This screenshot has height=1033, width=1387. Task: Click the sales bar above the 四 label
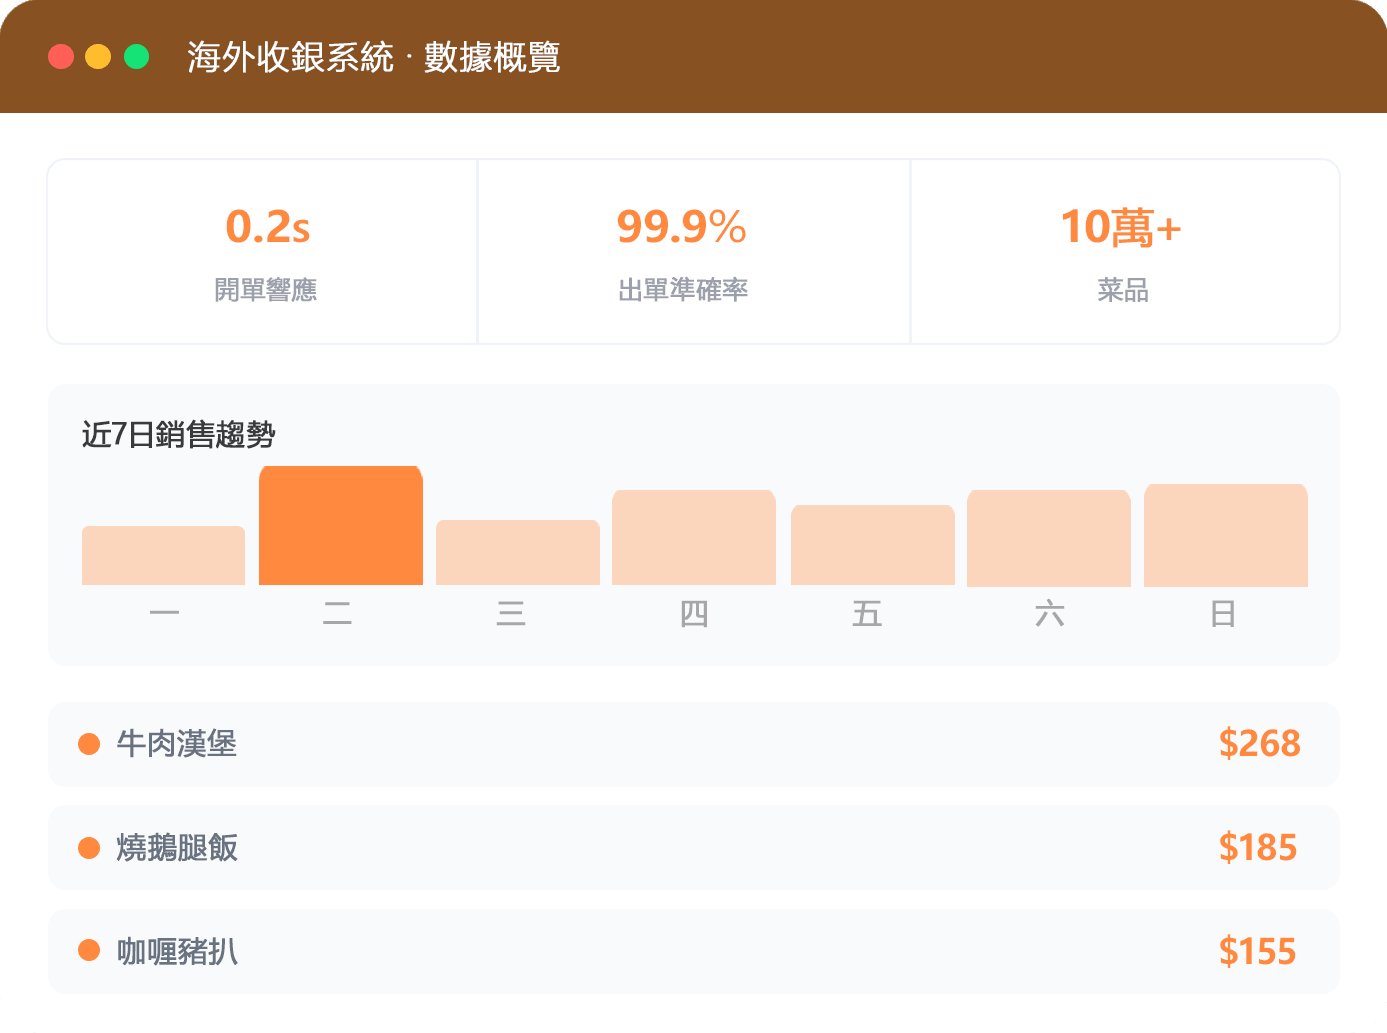tap(694, 537)
